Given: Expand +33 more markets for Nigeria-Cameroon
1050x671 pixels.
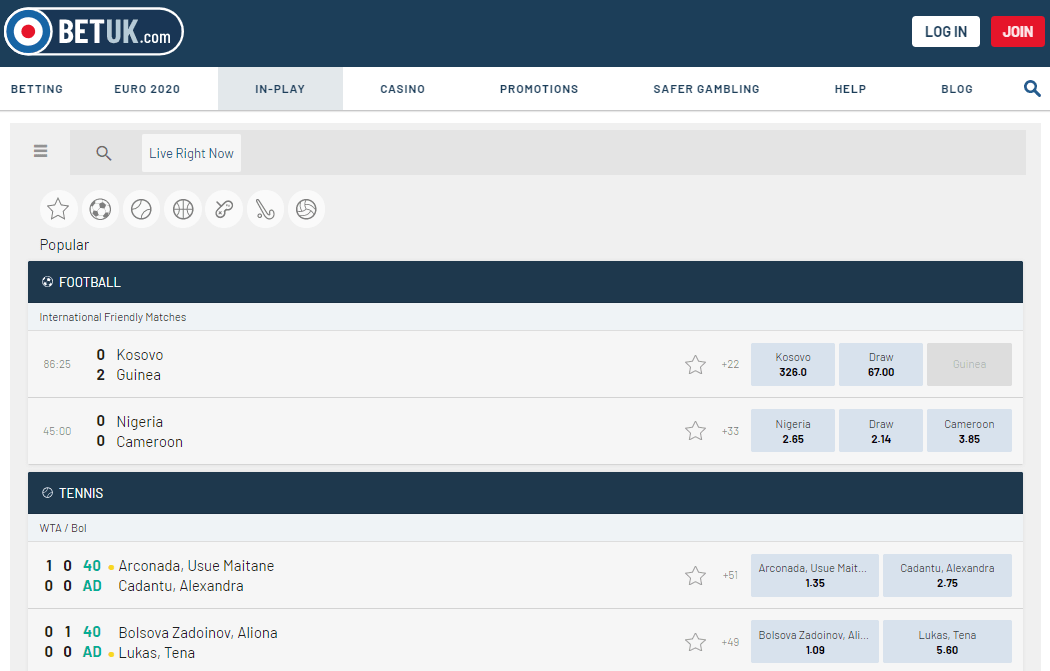Looking at the screenshot, I should pos(730,432).
